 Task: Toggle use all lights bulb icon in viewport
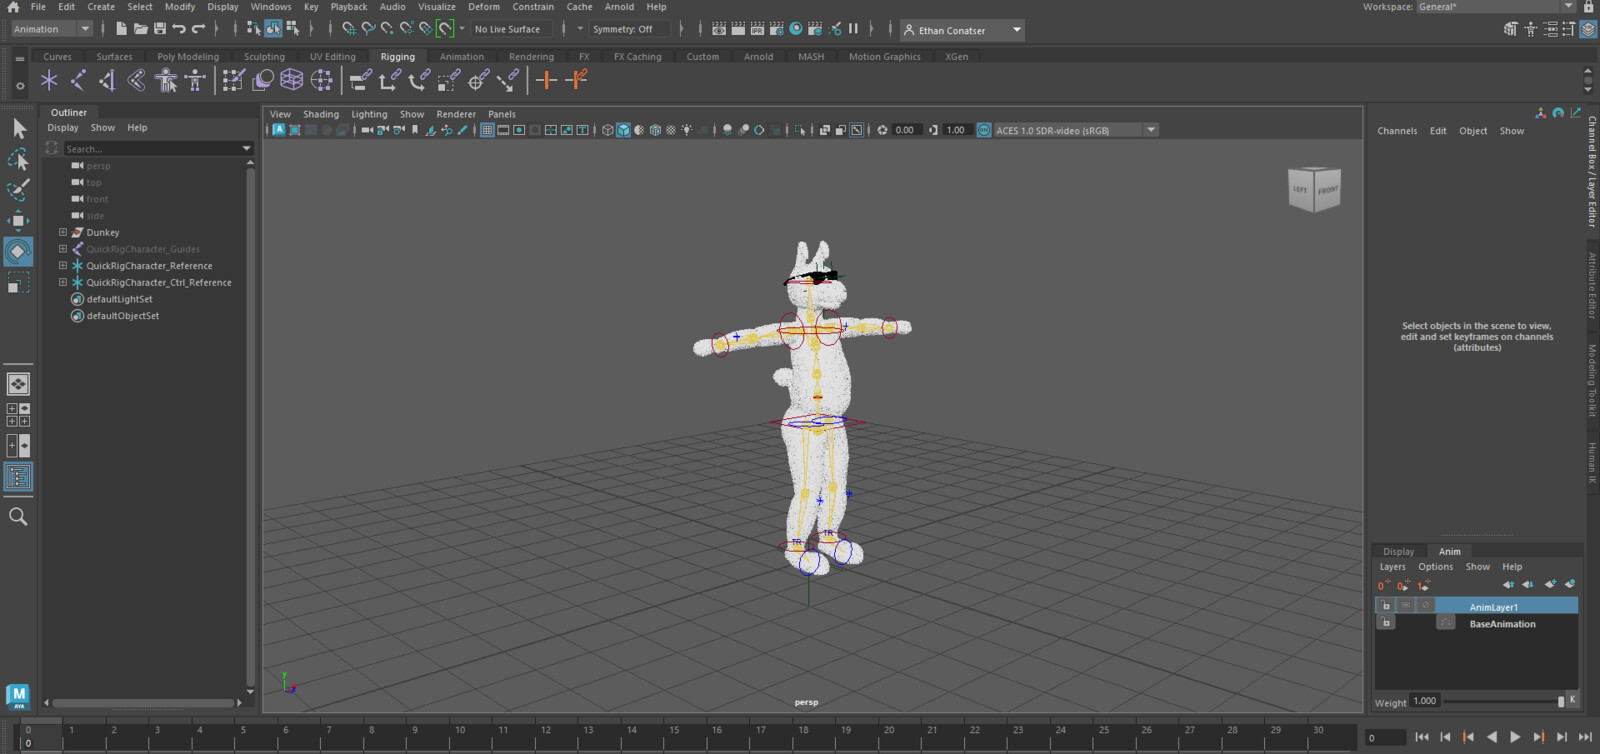click(x=687, y=130)
